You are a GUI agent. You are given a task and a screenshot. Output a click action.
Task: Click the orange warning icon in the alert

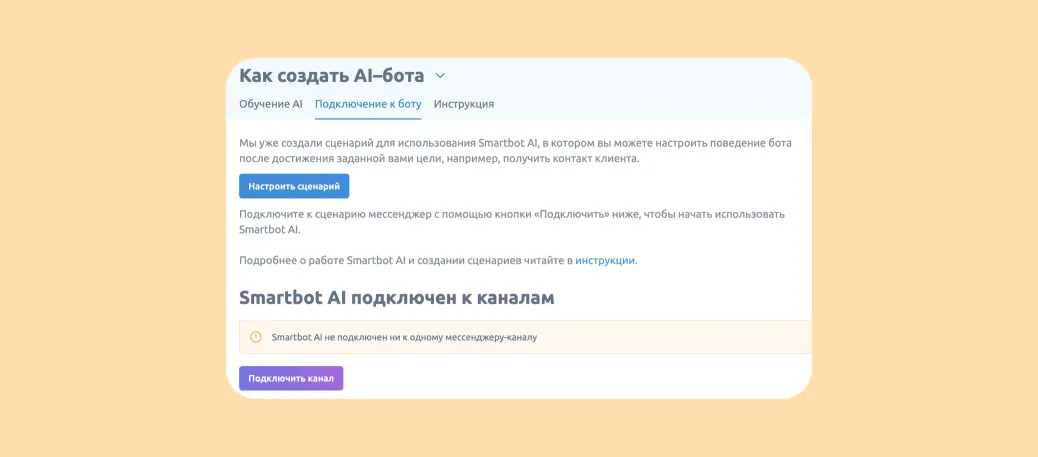pyautogui.click(x=256, y=337)
